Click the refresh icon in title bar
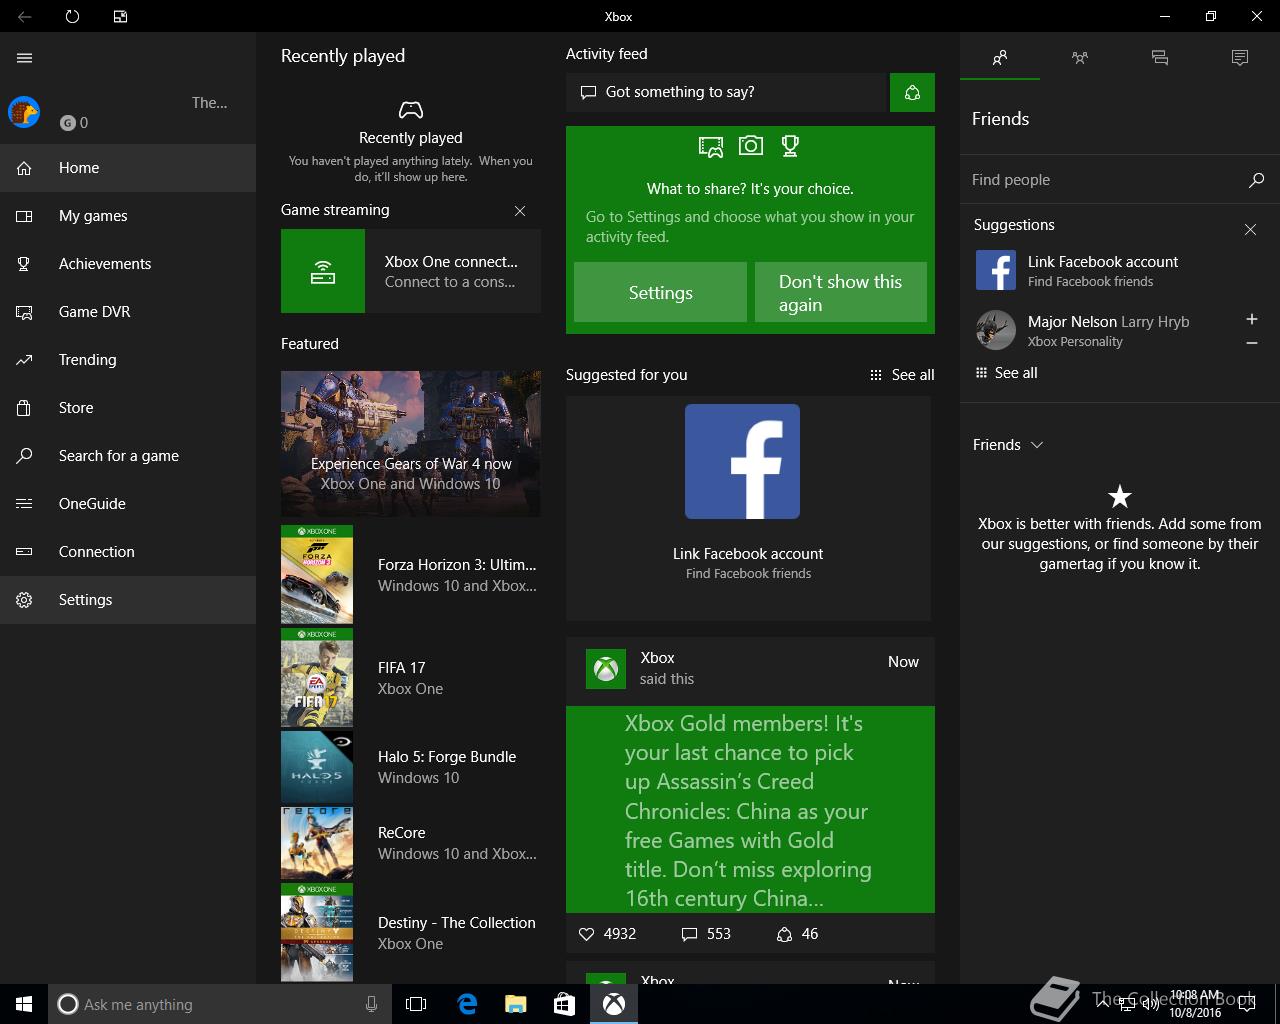This screenshot has width=1280, height=1024. click(72, 16)
